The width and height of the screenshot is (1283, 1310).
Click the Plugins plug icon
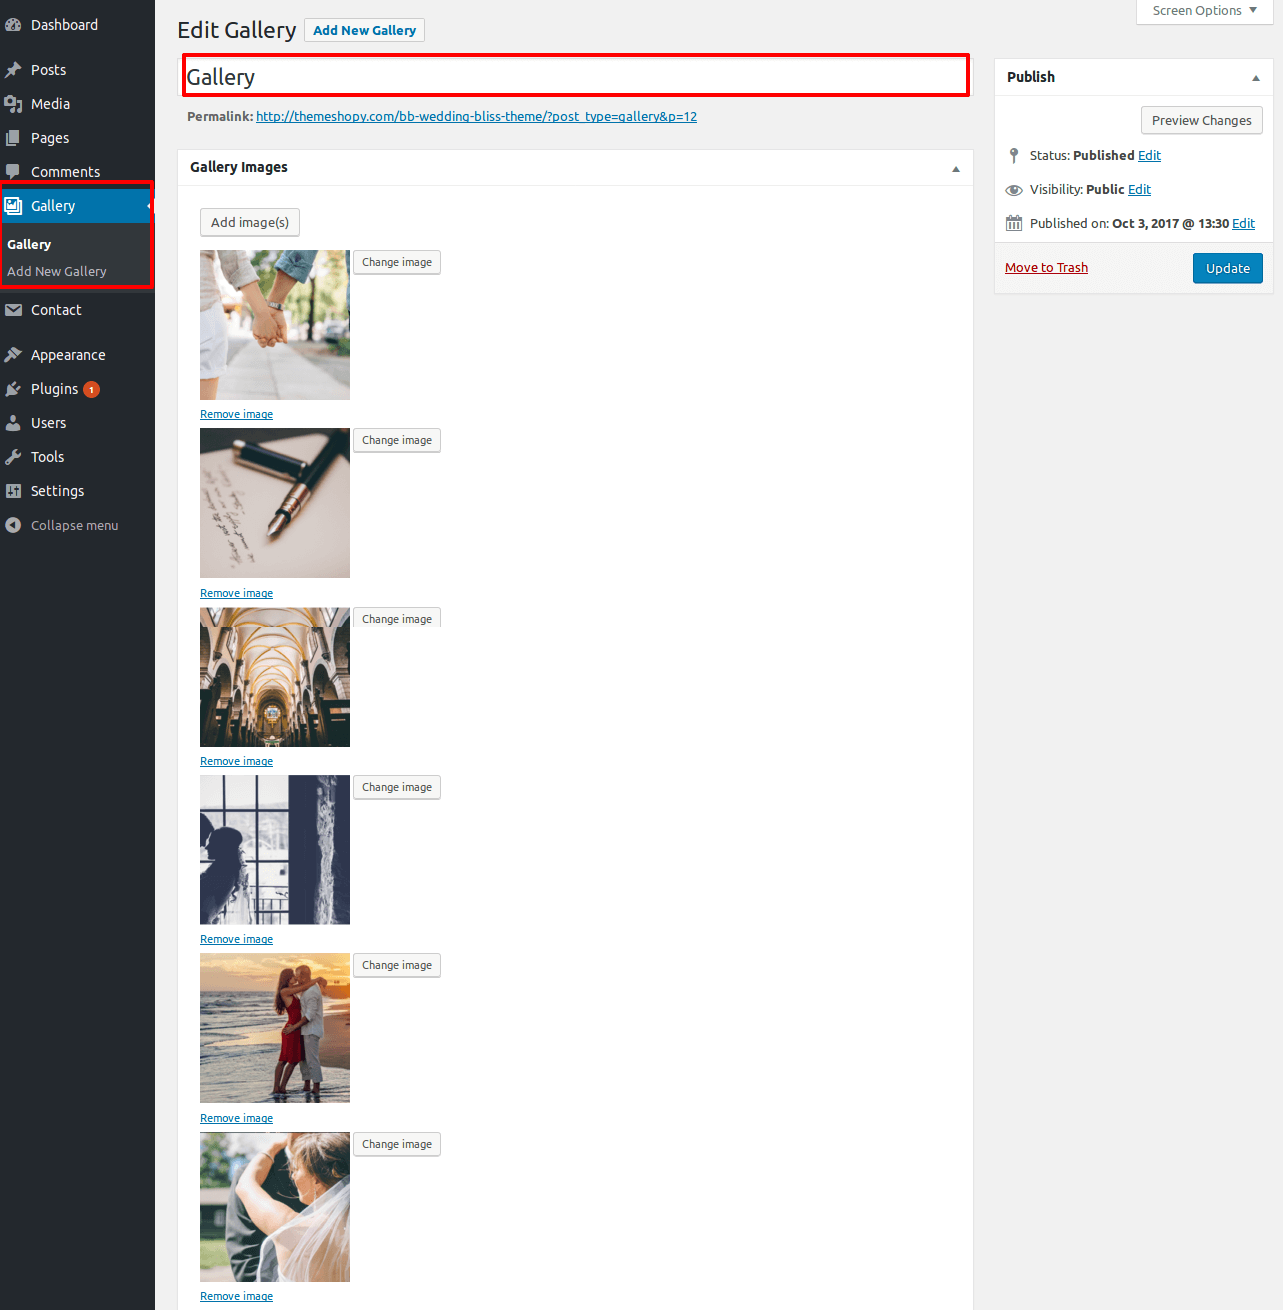click(x=13, y=389)
